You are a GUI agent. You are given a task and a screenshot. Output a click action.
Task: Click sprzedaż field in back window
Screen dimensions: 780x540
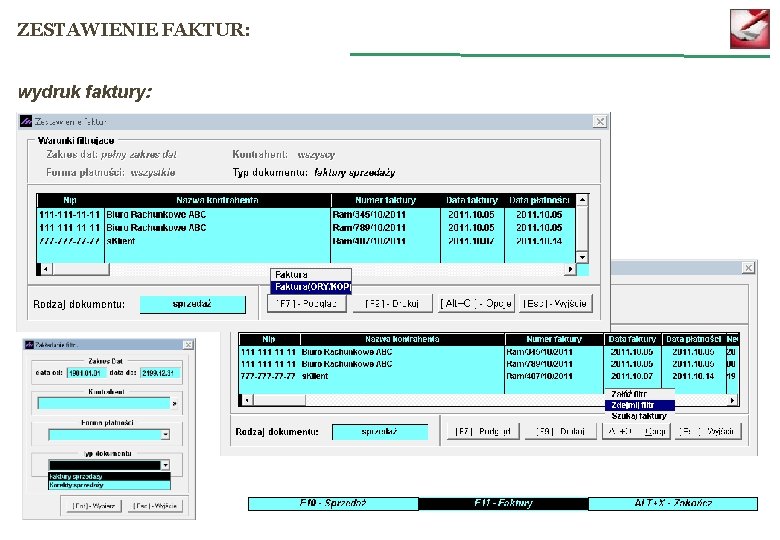point(380,432)
